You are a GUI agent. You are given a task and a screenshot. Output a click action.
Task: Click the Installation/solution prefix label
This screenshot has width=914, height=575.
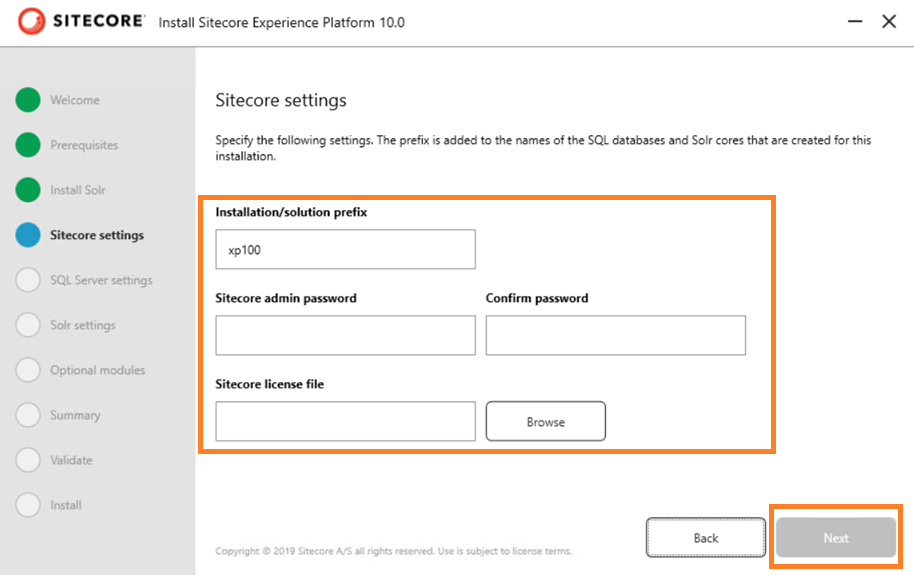(291, 212)
